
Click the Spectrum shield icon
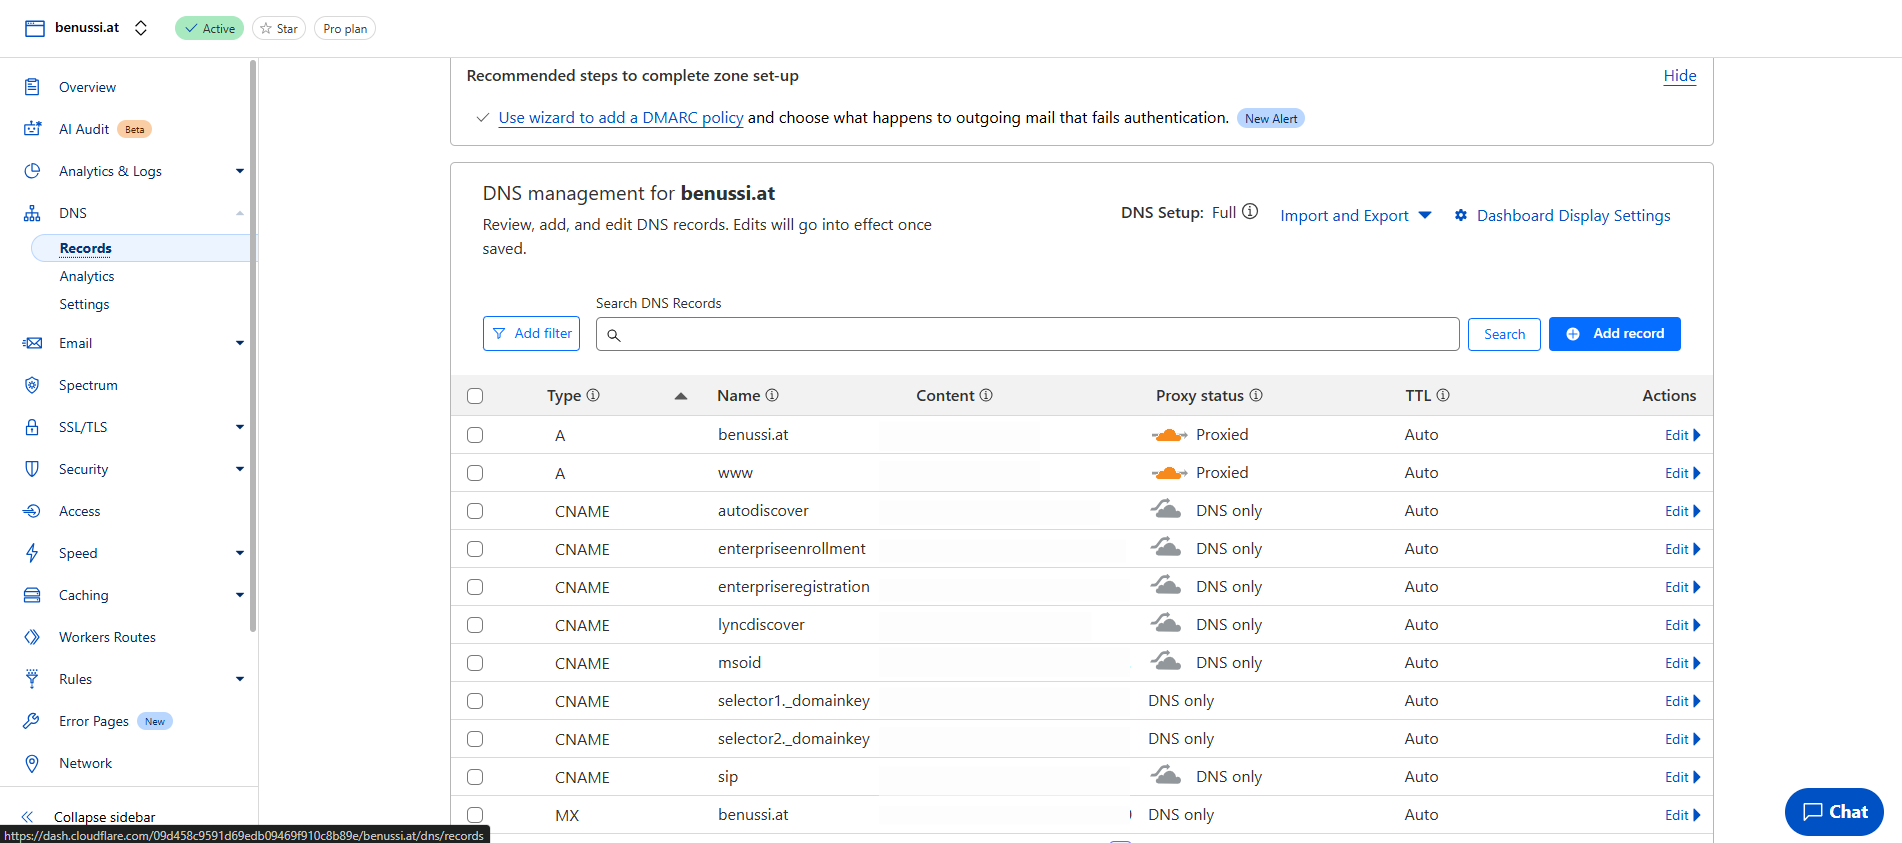pyautogui.click(x=32, y=385)
